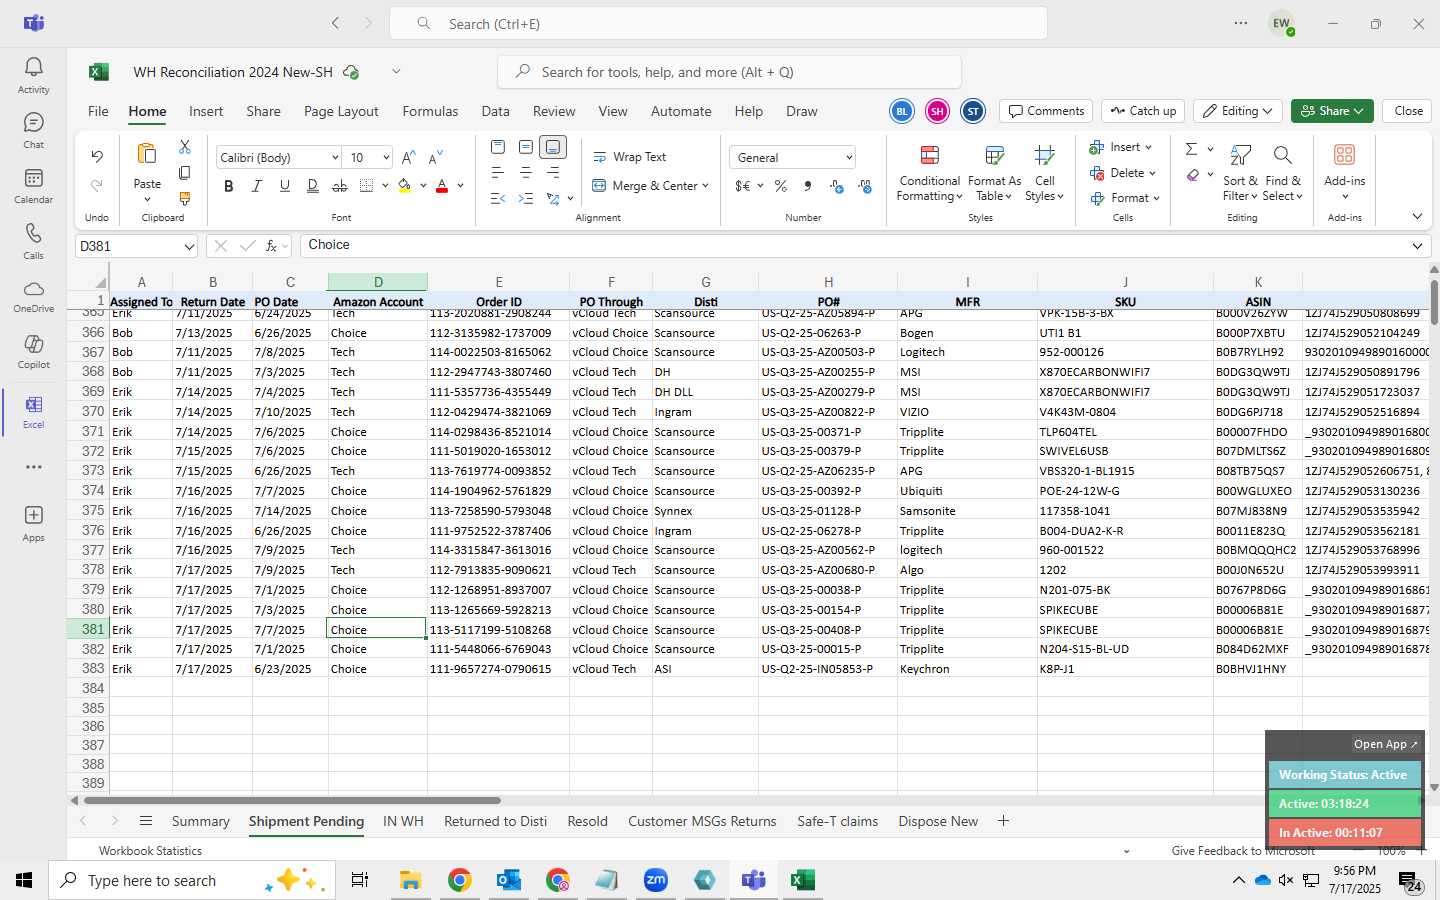Toggle bottom align for the cell
This screenshot has width=1440, height=900.
click(553, 147)
